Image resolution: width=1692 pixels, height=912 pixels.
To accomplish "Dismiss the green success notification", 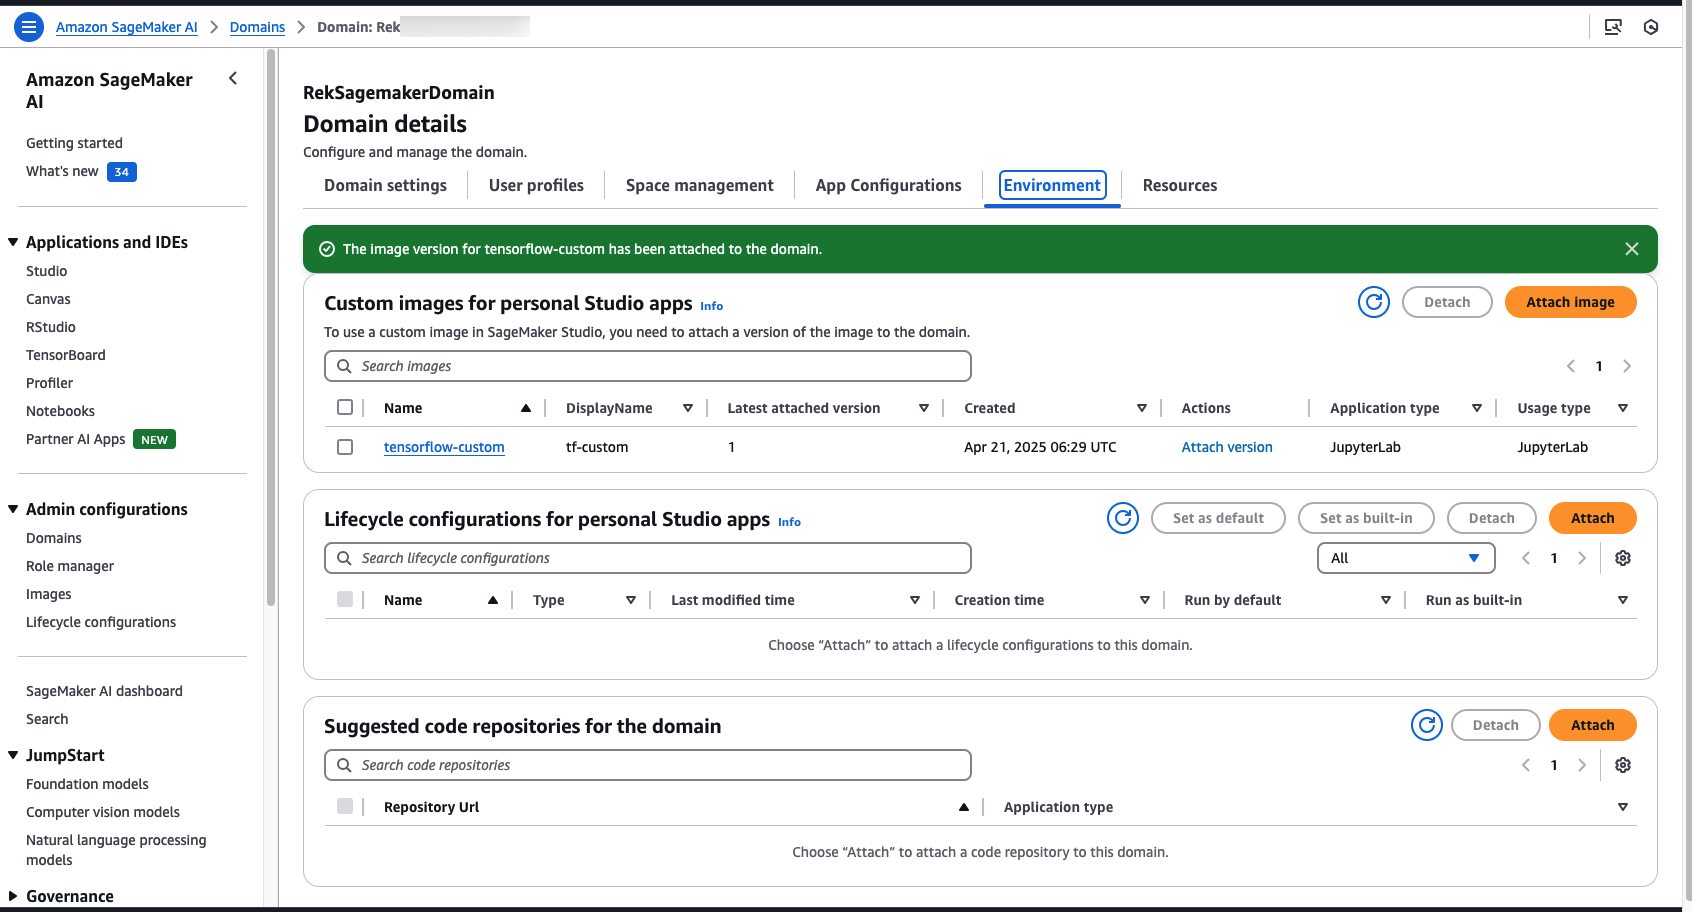I will 1632,249.
